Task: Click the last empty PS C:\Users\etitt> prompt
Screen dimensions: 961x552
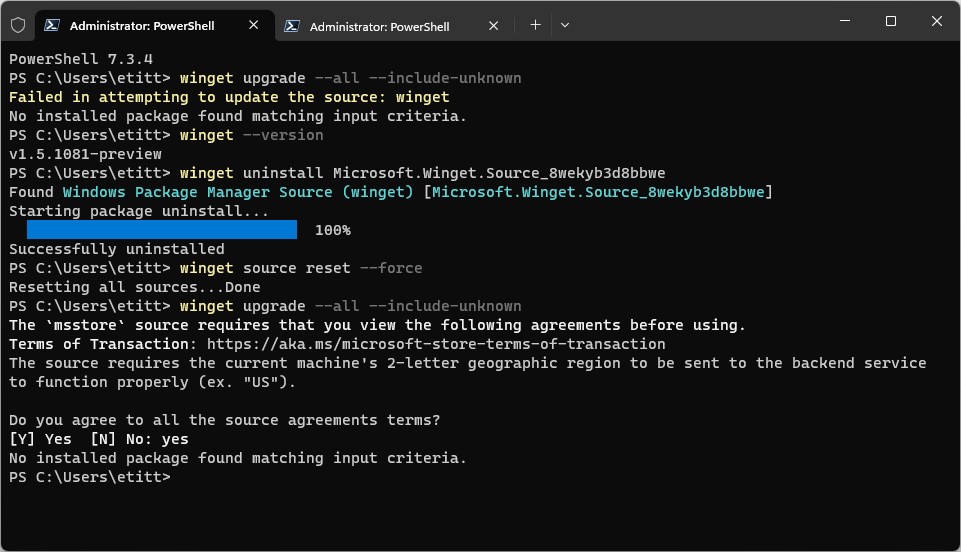Action: point(90,477)
